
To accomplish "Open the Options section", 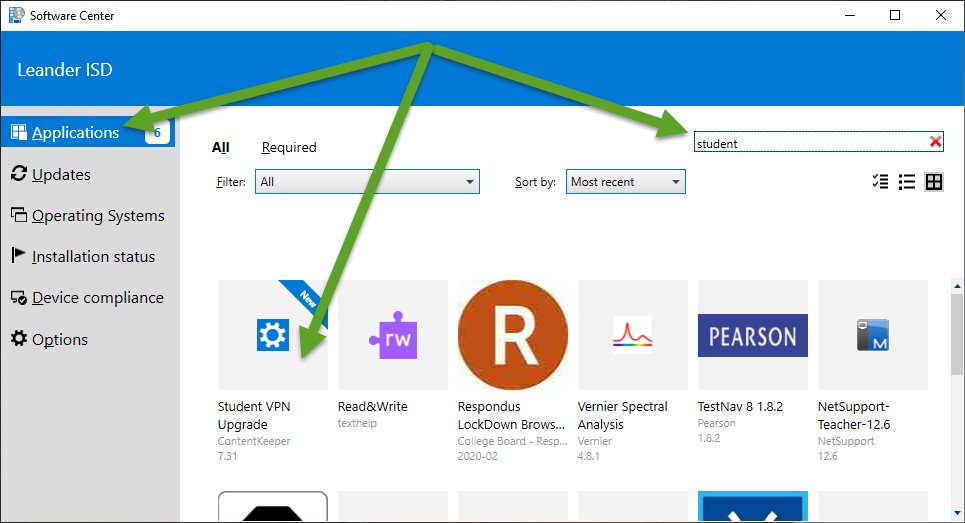I will tap(60, 340).
